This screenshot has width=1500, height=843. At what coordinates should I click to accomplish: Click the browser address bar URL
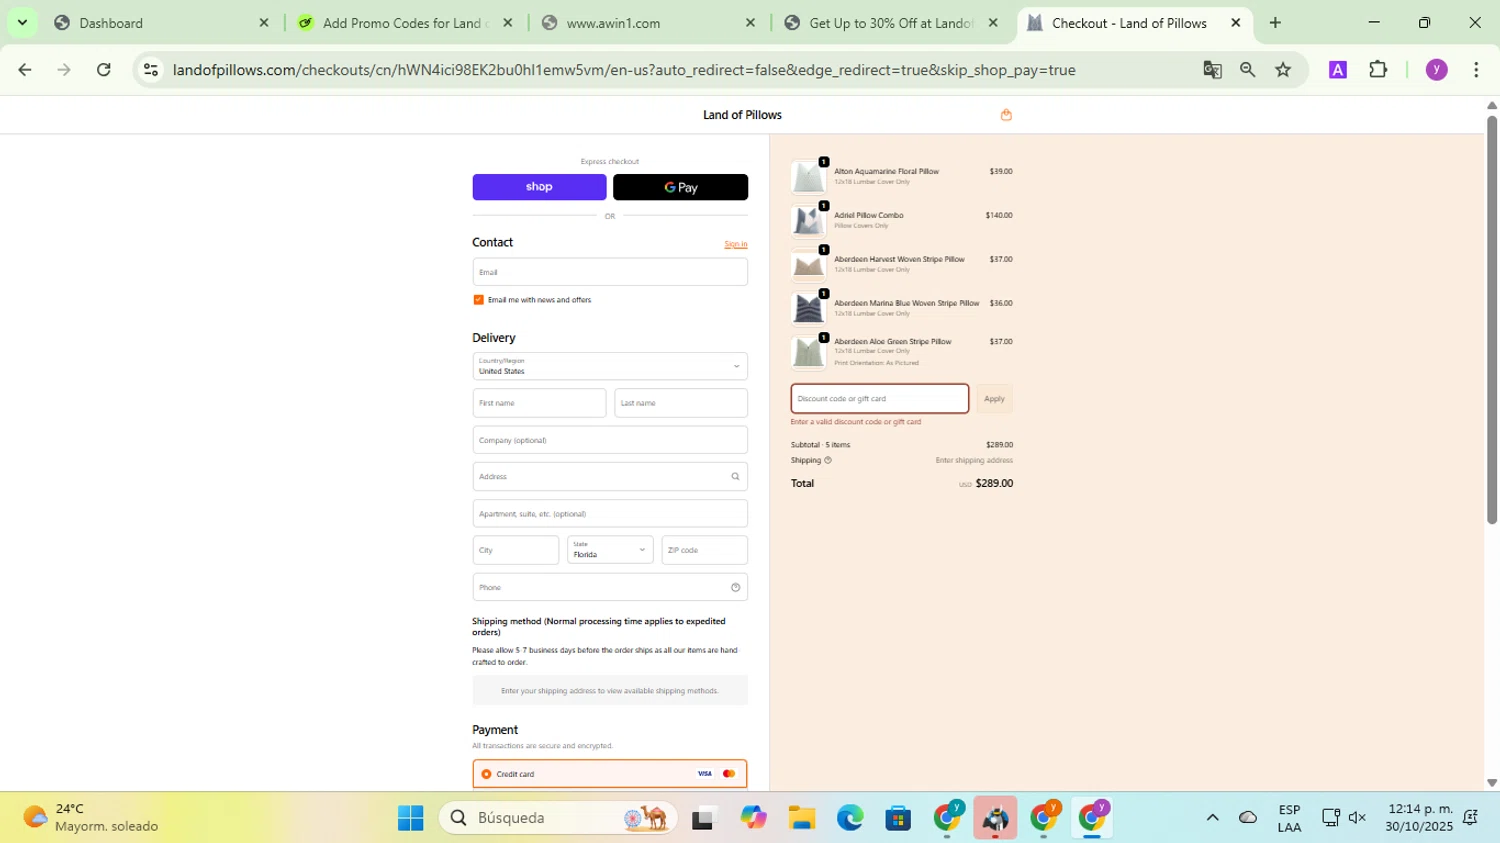coord(624,70)
